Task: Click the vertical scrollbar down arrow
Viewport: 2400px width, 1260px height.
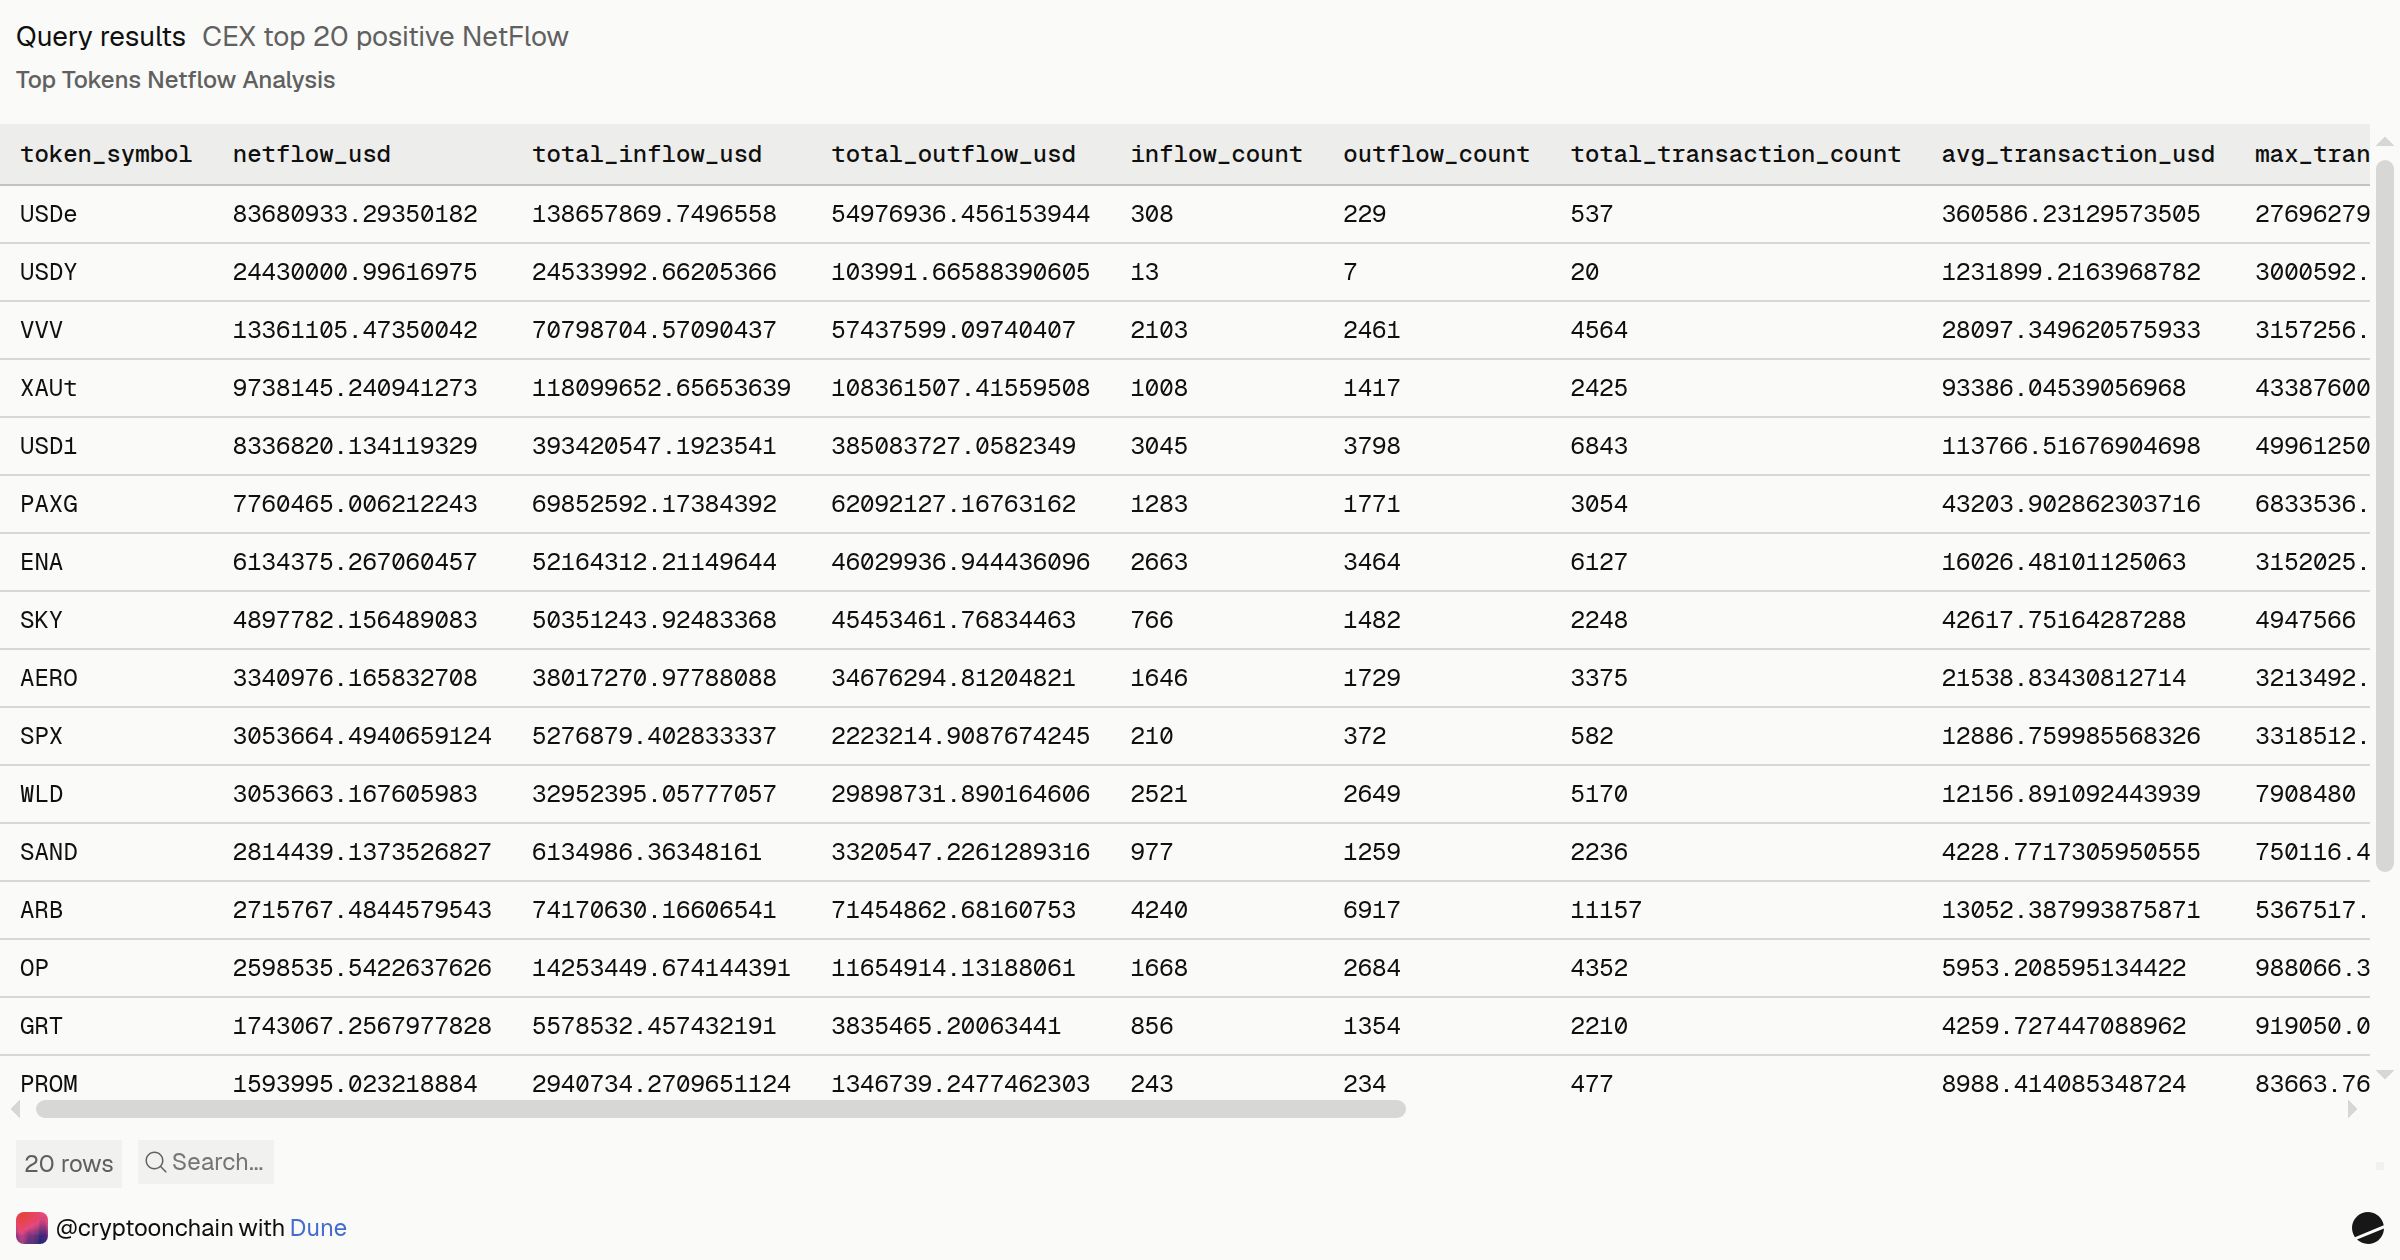Action: point(2385,1075)
